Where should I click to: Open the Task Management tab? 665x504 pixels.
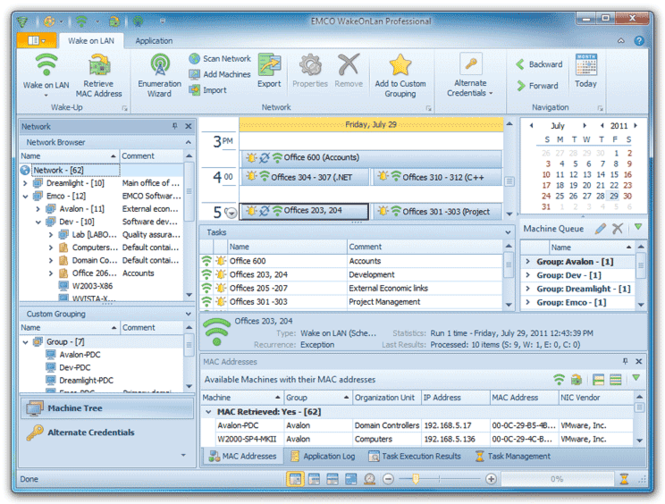(513, 456)
